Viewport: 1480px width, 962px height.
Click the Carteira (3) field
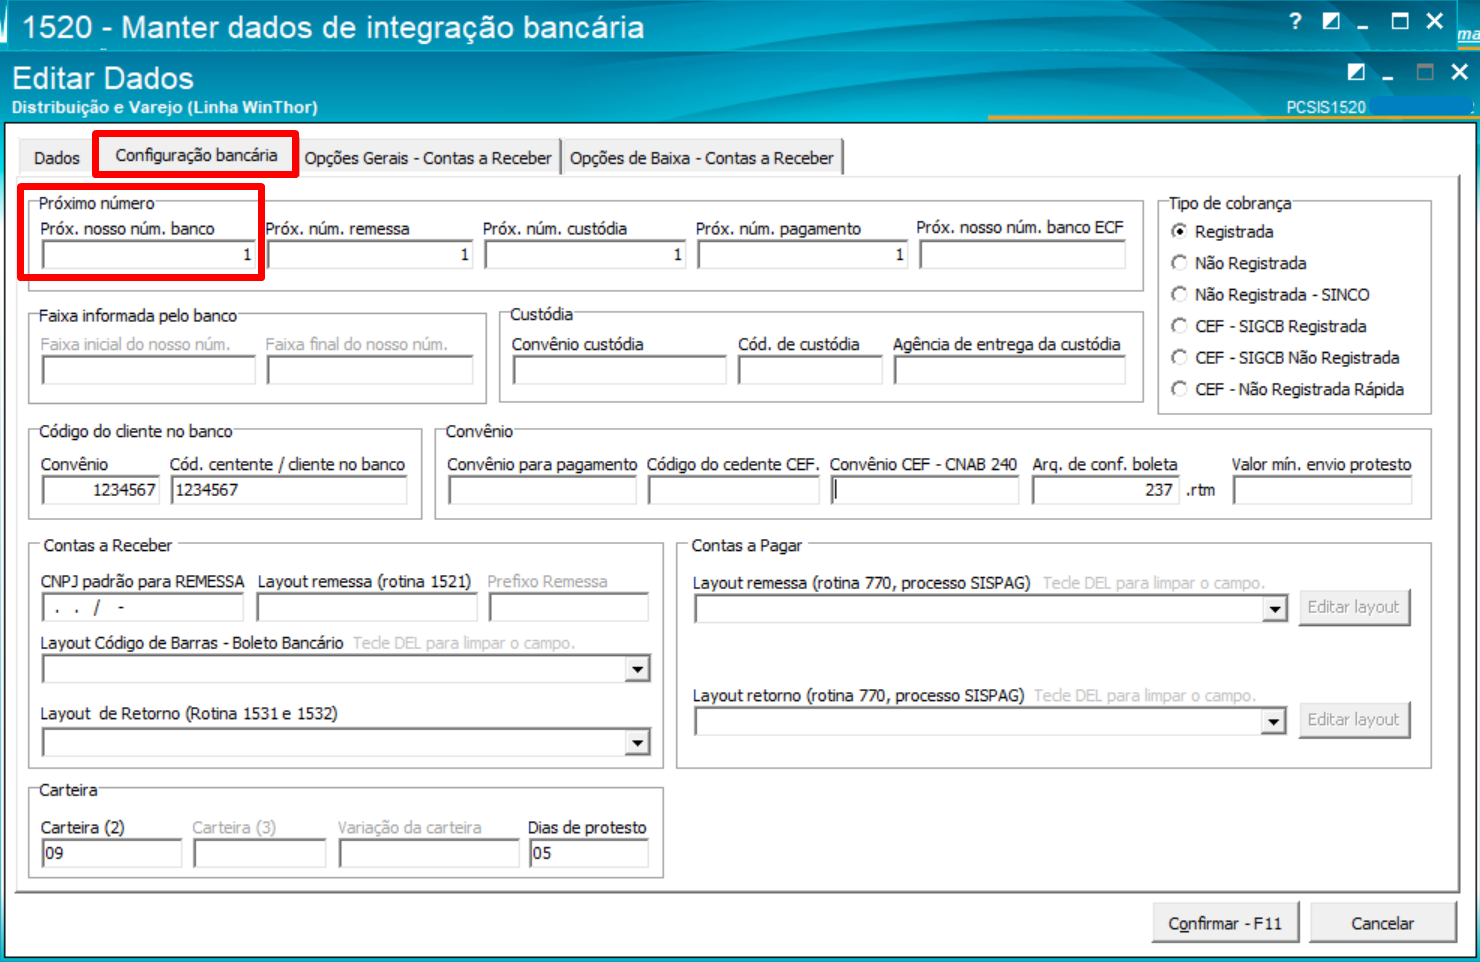point(260,853)
